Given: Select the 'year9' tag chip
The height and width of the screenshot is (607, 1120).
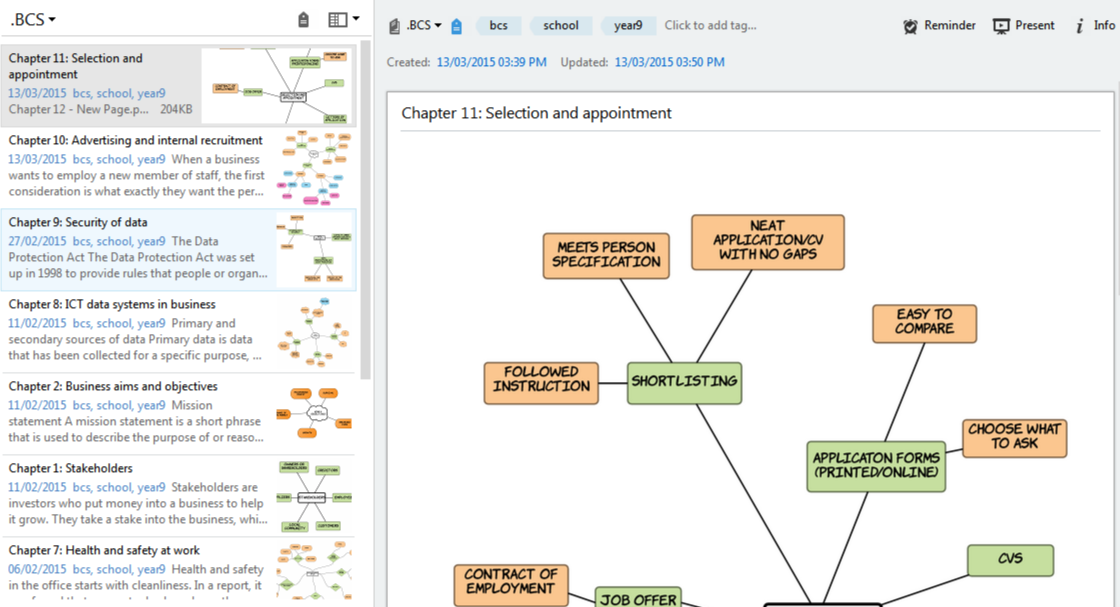Looking at the screenshot, I should point(628,26).
